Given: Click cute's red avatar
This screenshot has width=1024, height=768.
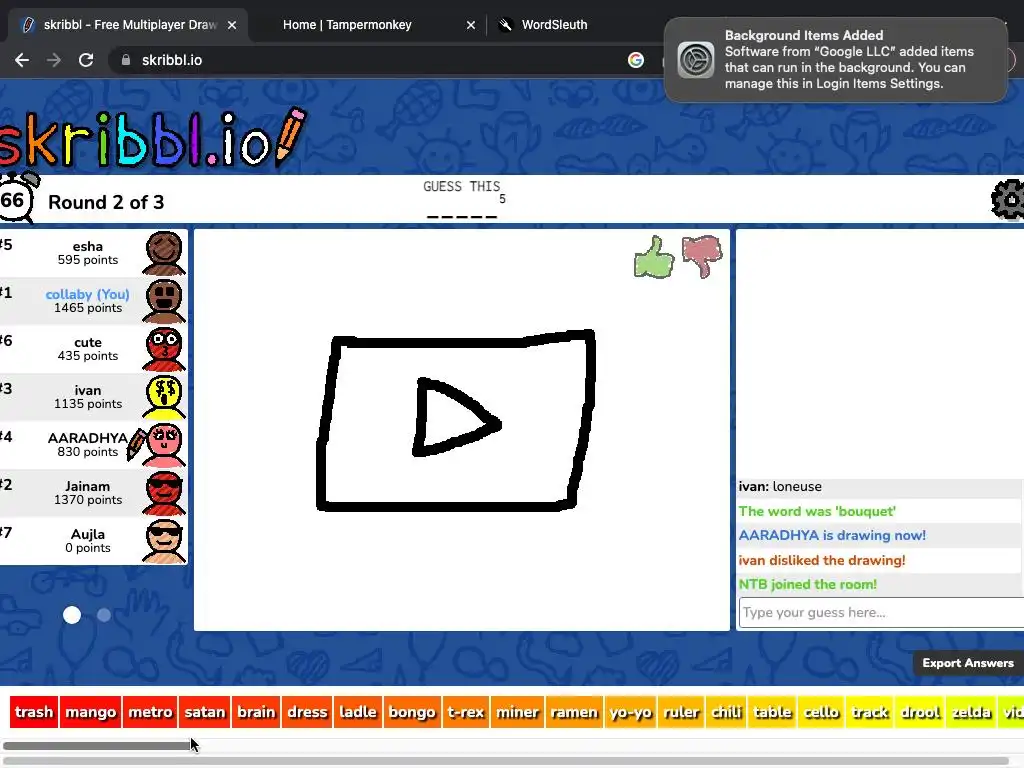Looking at the screenshot, I should pos(164,349).
